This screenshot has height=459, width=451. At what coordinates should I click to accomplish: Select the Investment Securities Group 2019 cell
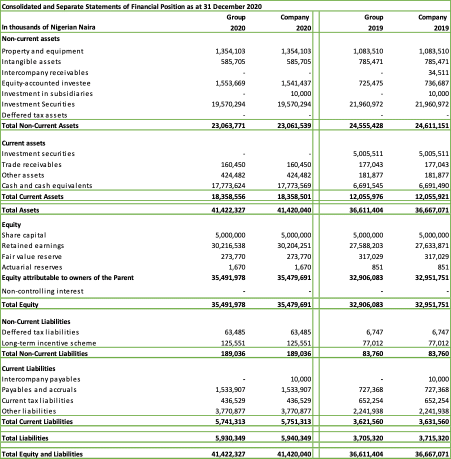366,104
